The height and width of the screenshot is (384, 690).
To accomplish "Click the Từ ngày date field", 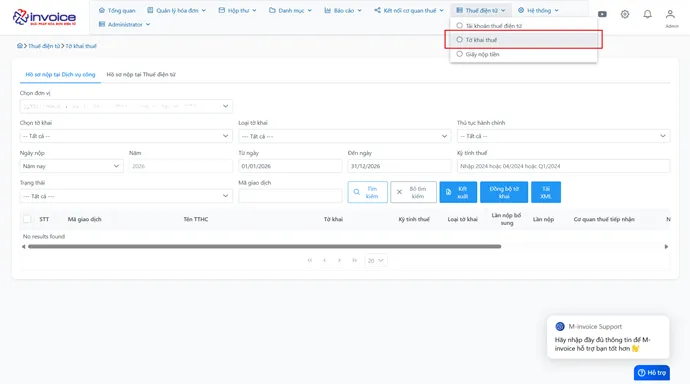I will click(x=290, y=166).
